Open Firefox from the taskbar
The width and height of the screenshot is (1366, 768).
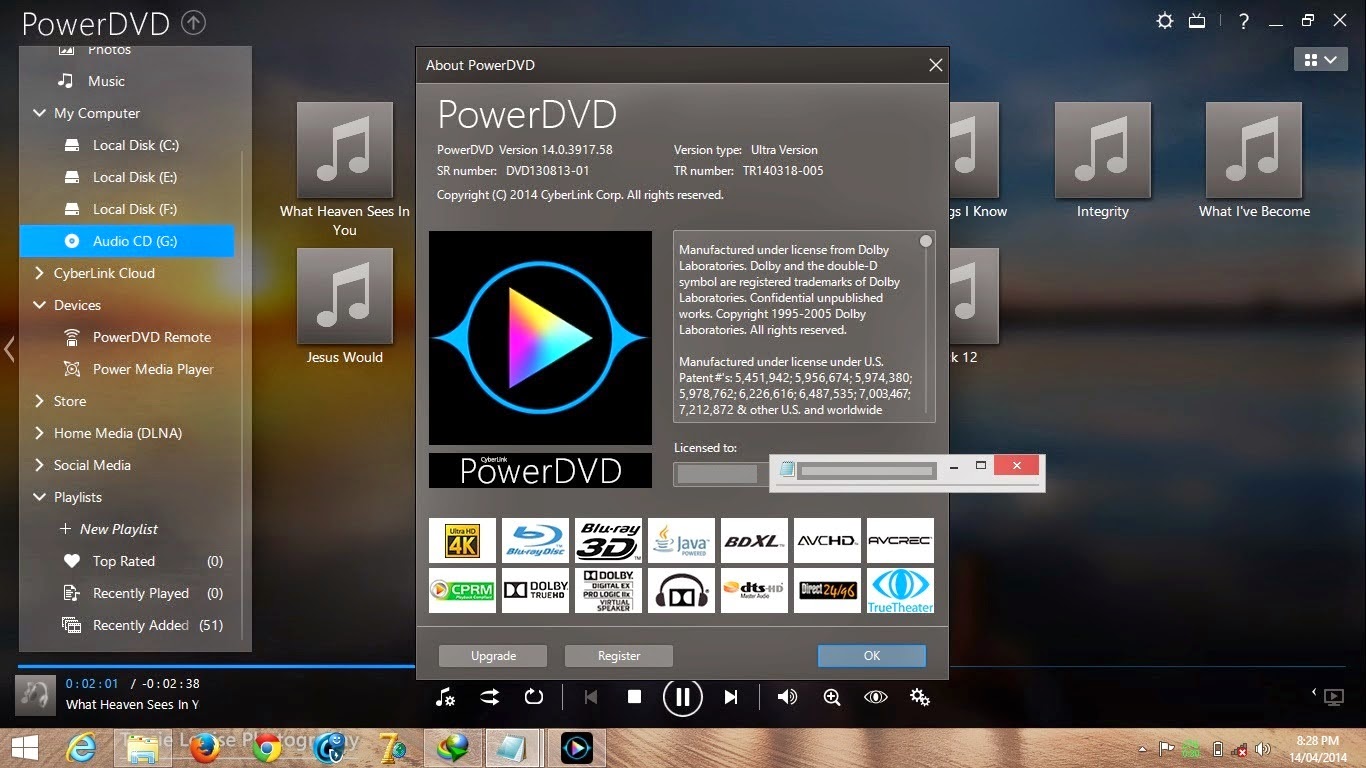[x=204, y=747]
